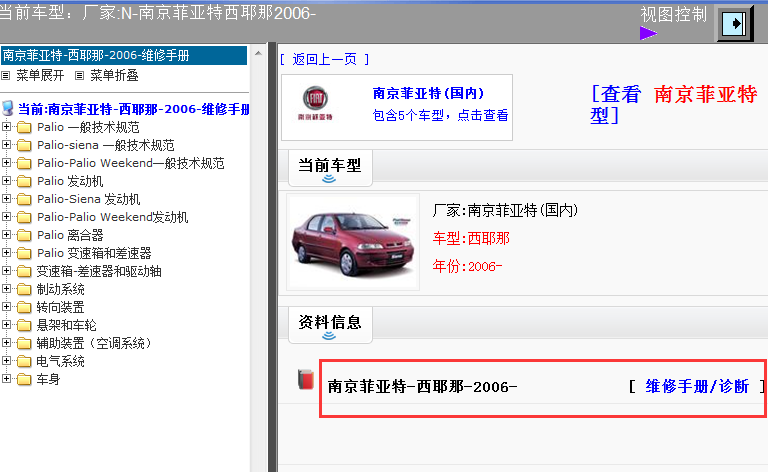Click folder icon of 车身
This screenshot has width=768, height=472.
pyautogui.click(x=24, y=379)
